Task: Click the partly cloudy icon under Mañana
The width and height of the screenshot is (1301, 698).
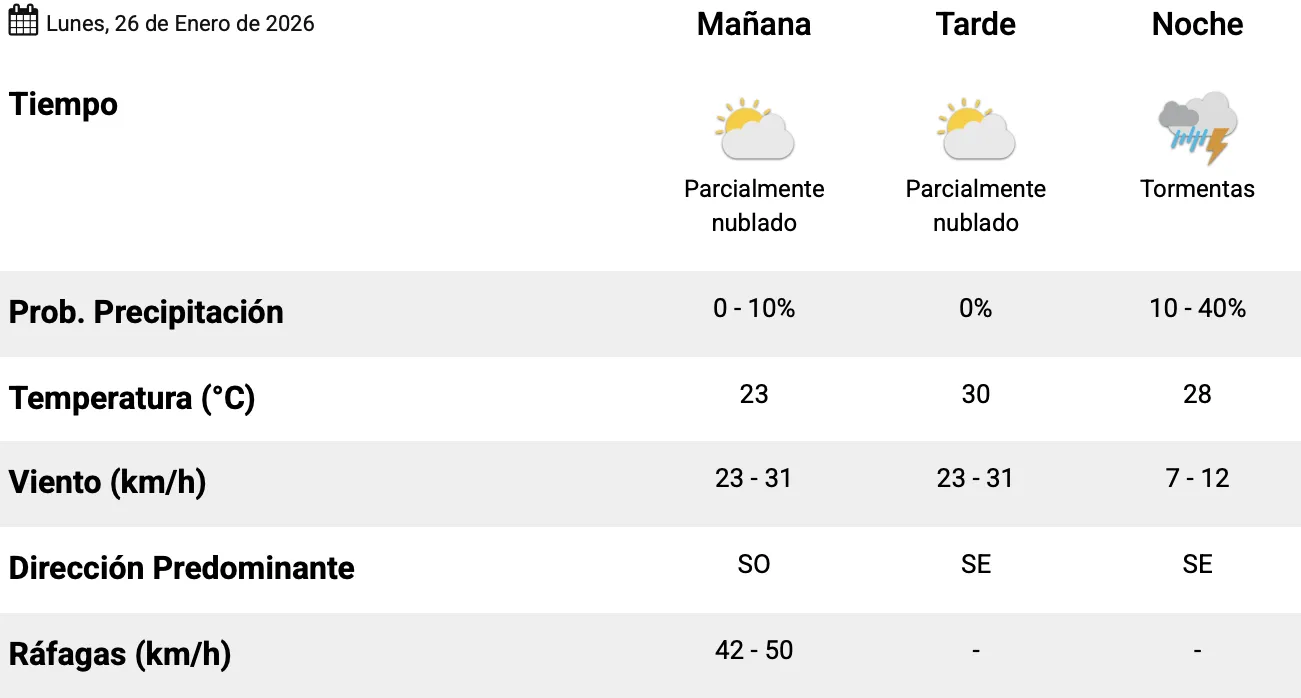Action: [754, 129]
